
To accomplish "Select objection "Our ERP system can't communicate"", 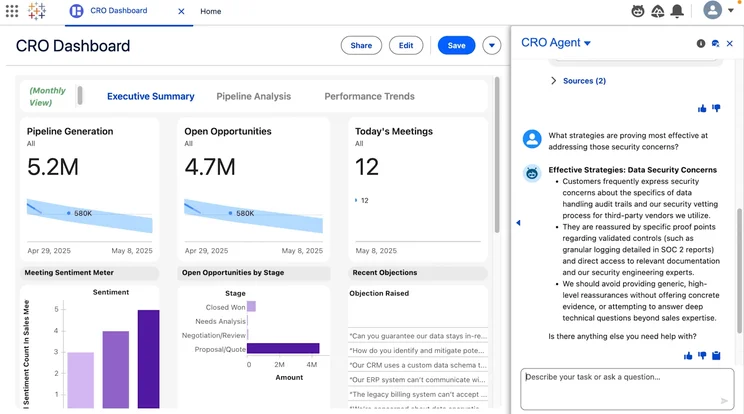I will point(418,380).
